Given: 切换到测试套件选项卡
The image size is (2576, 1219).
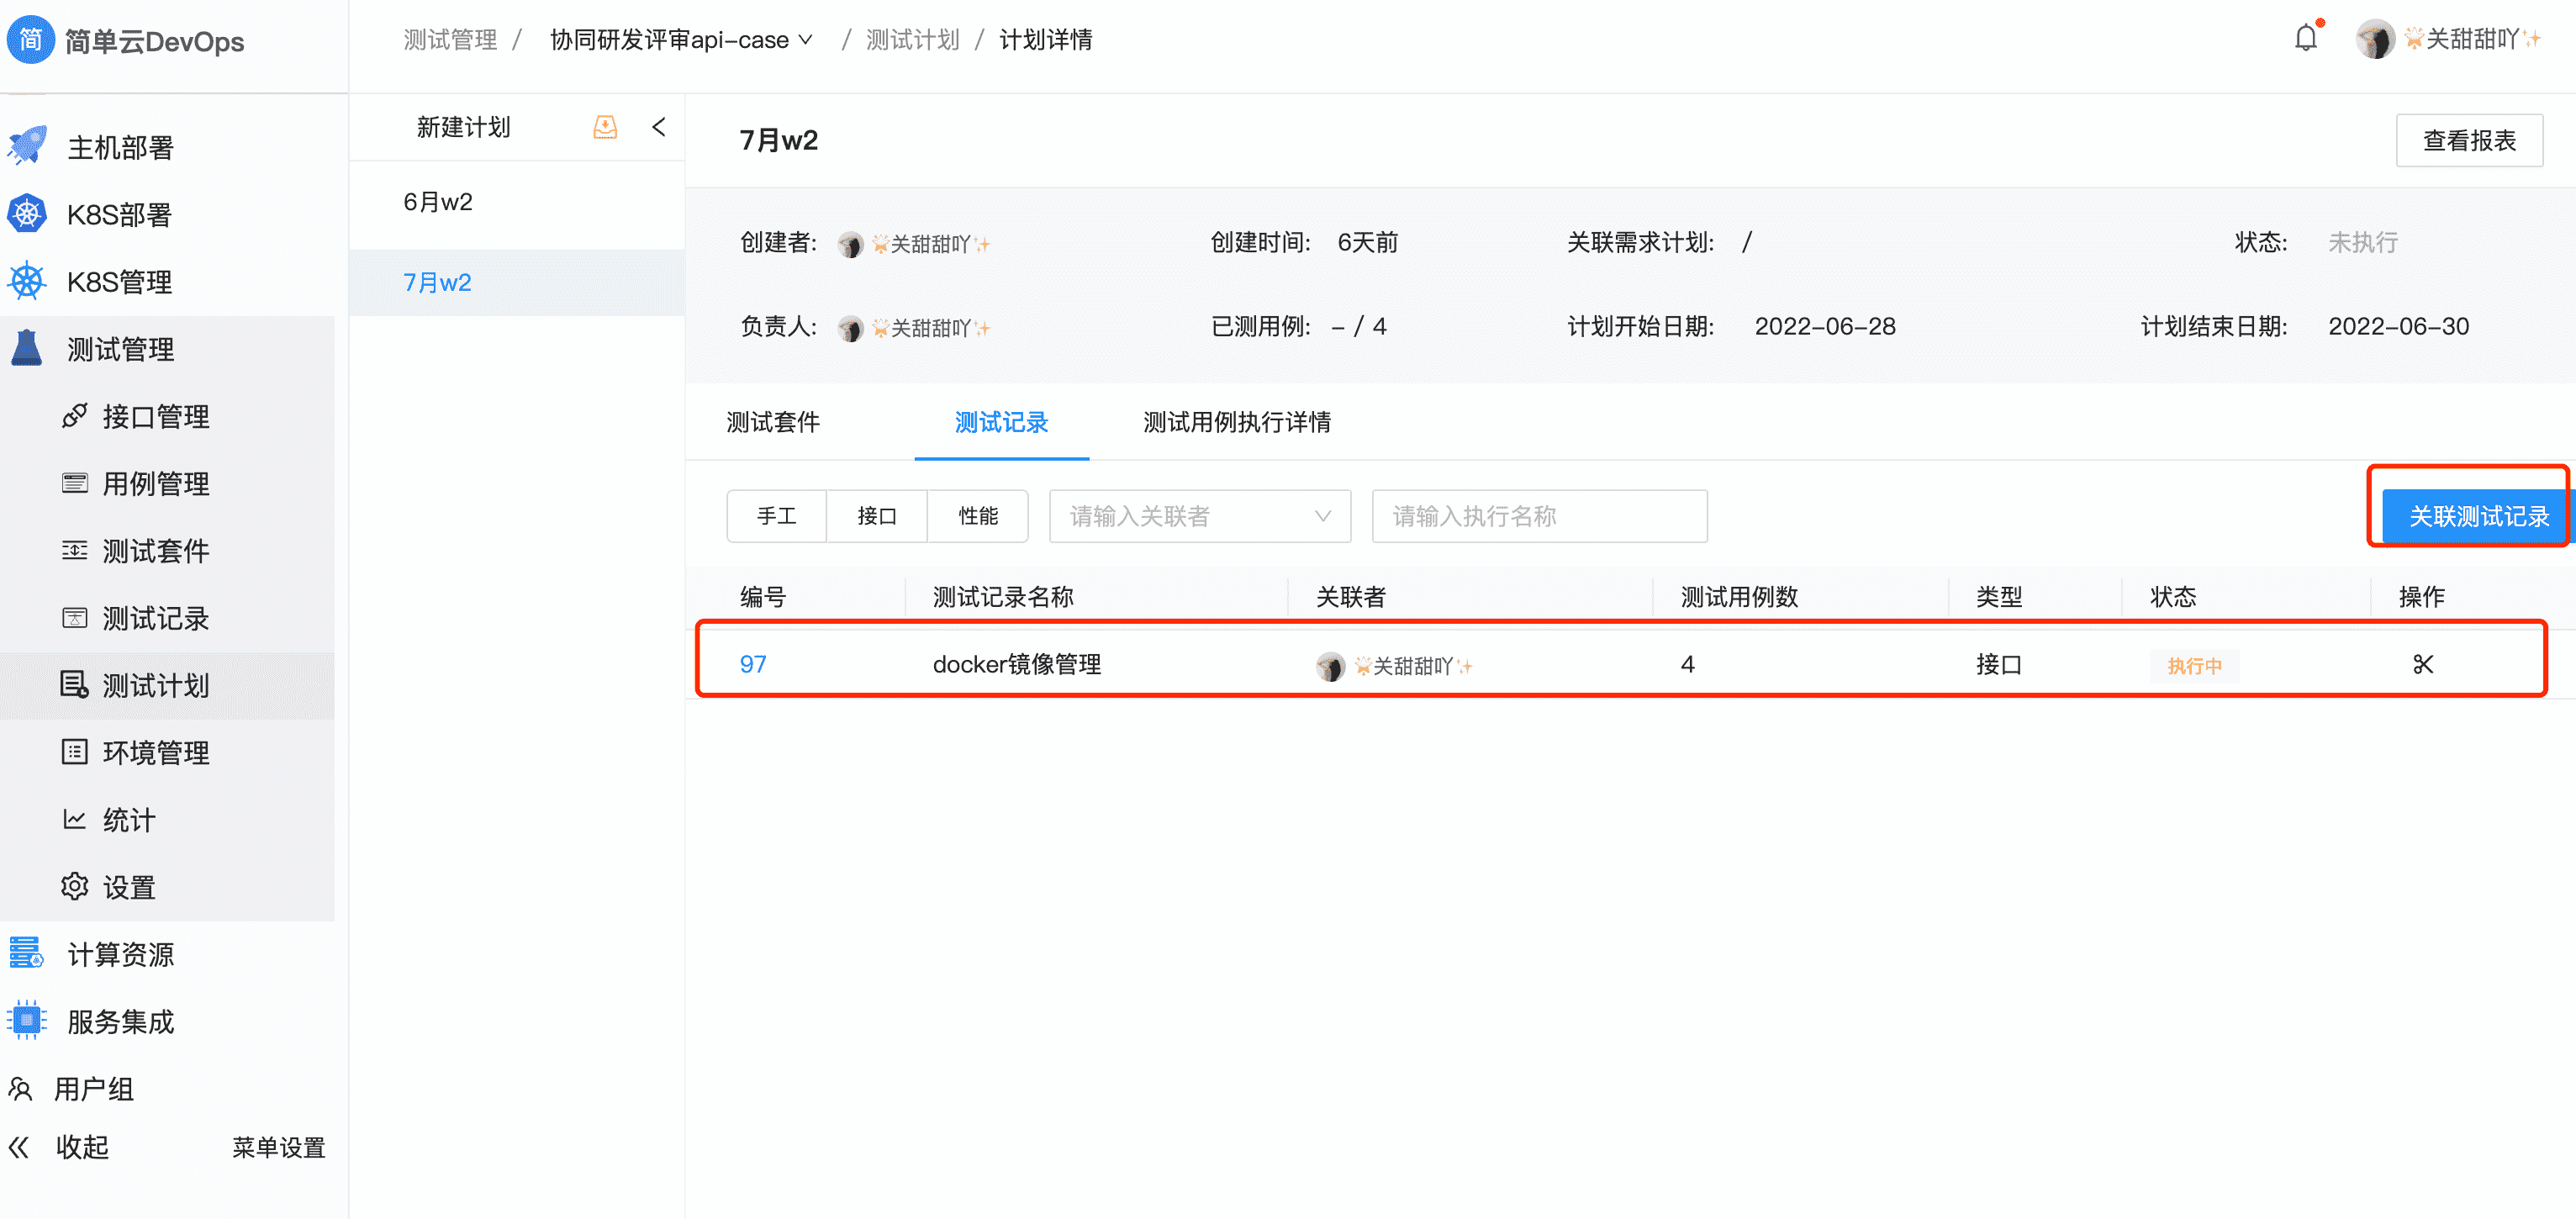Looking at the screenshot, I should pos(772,423).
